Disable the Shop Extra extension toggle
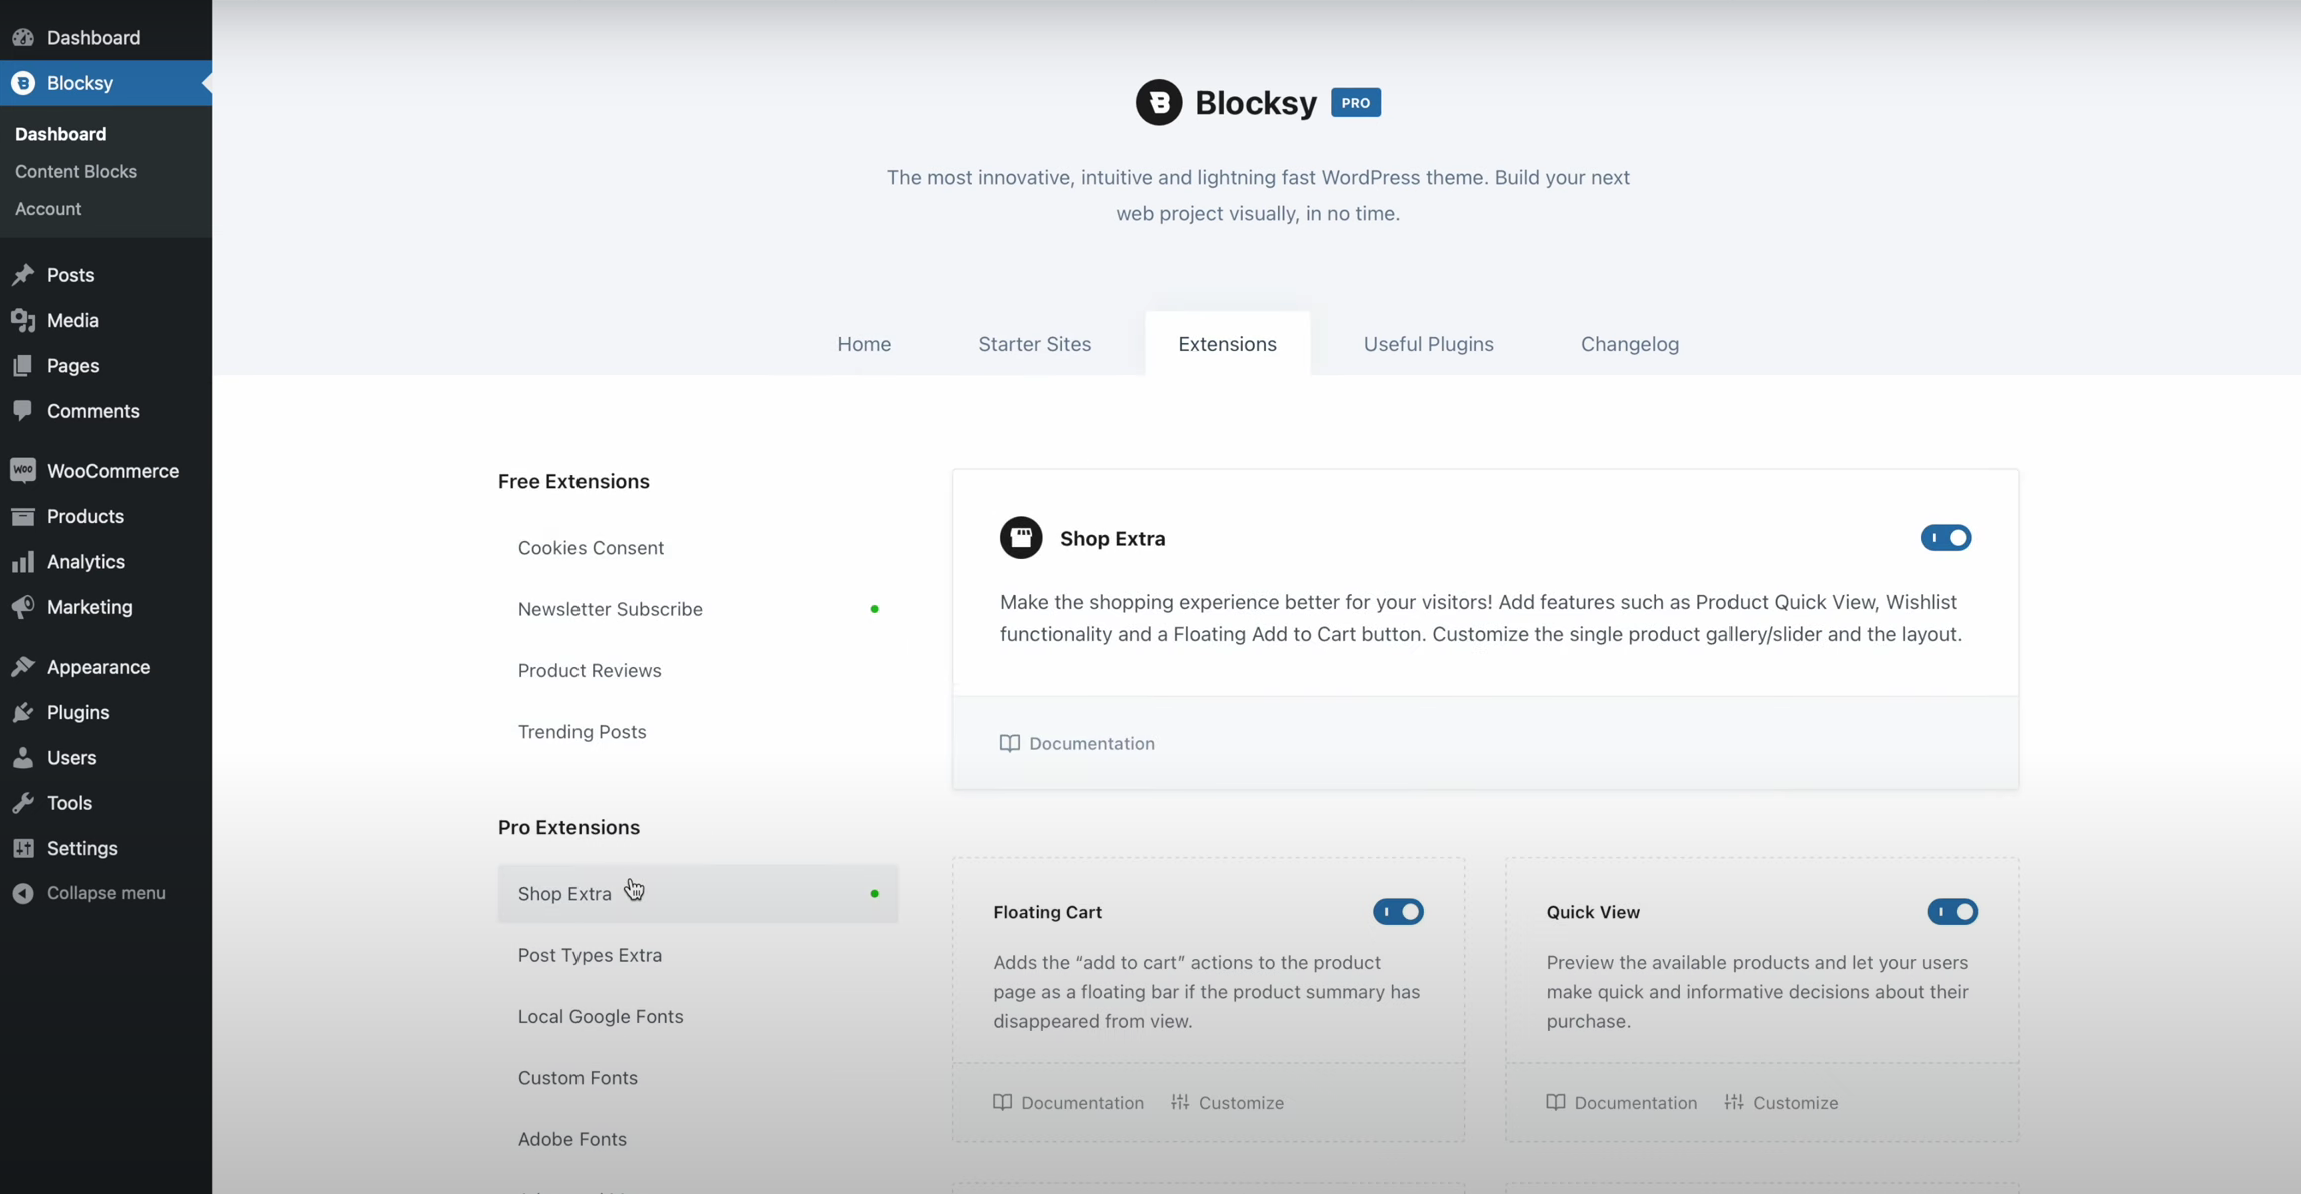Viewport: 2301px width, 1194px height. click(1945, 538)
